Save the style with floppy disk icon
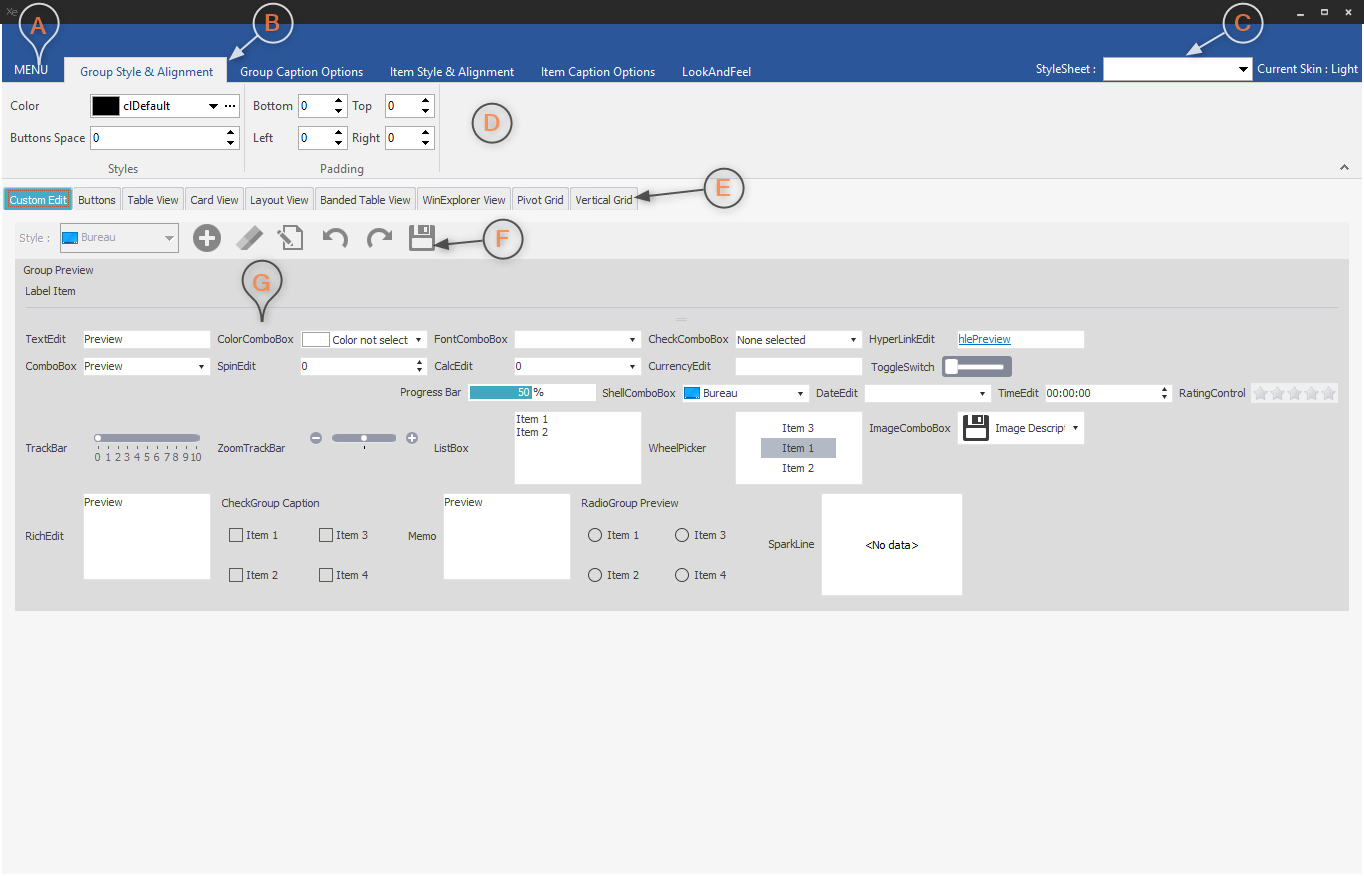Viewport: 1364px width, 876px height. (422, 238)
